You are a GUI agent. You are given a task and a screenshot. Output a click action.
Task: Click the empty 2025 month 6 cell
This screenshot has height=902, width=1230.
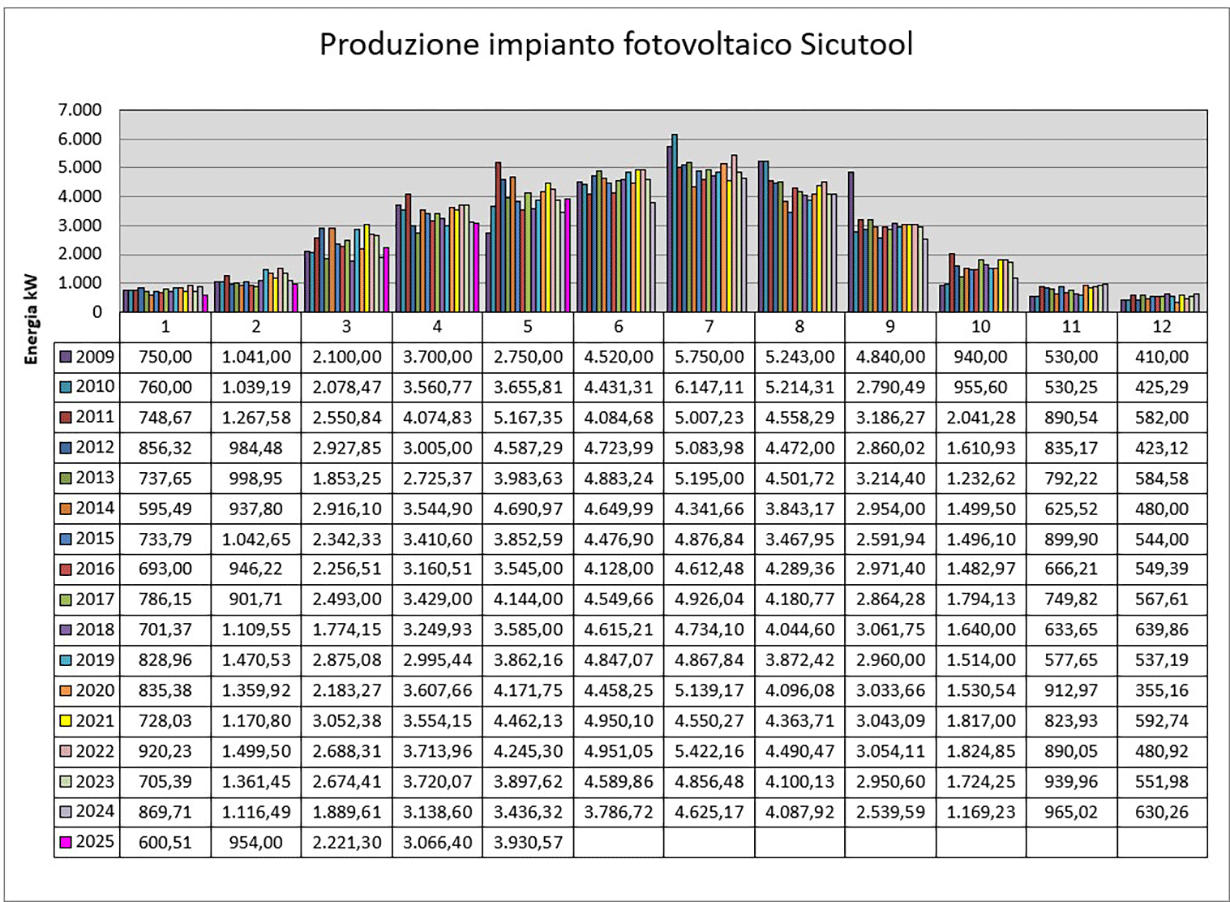(618, 843)
